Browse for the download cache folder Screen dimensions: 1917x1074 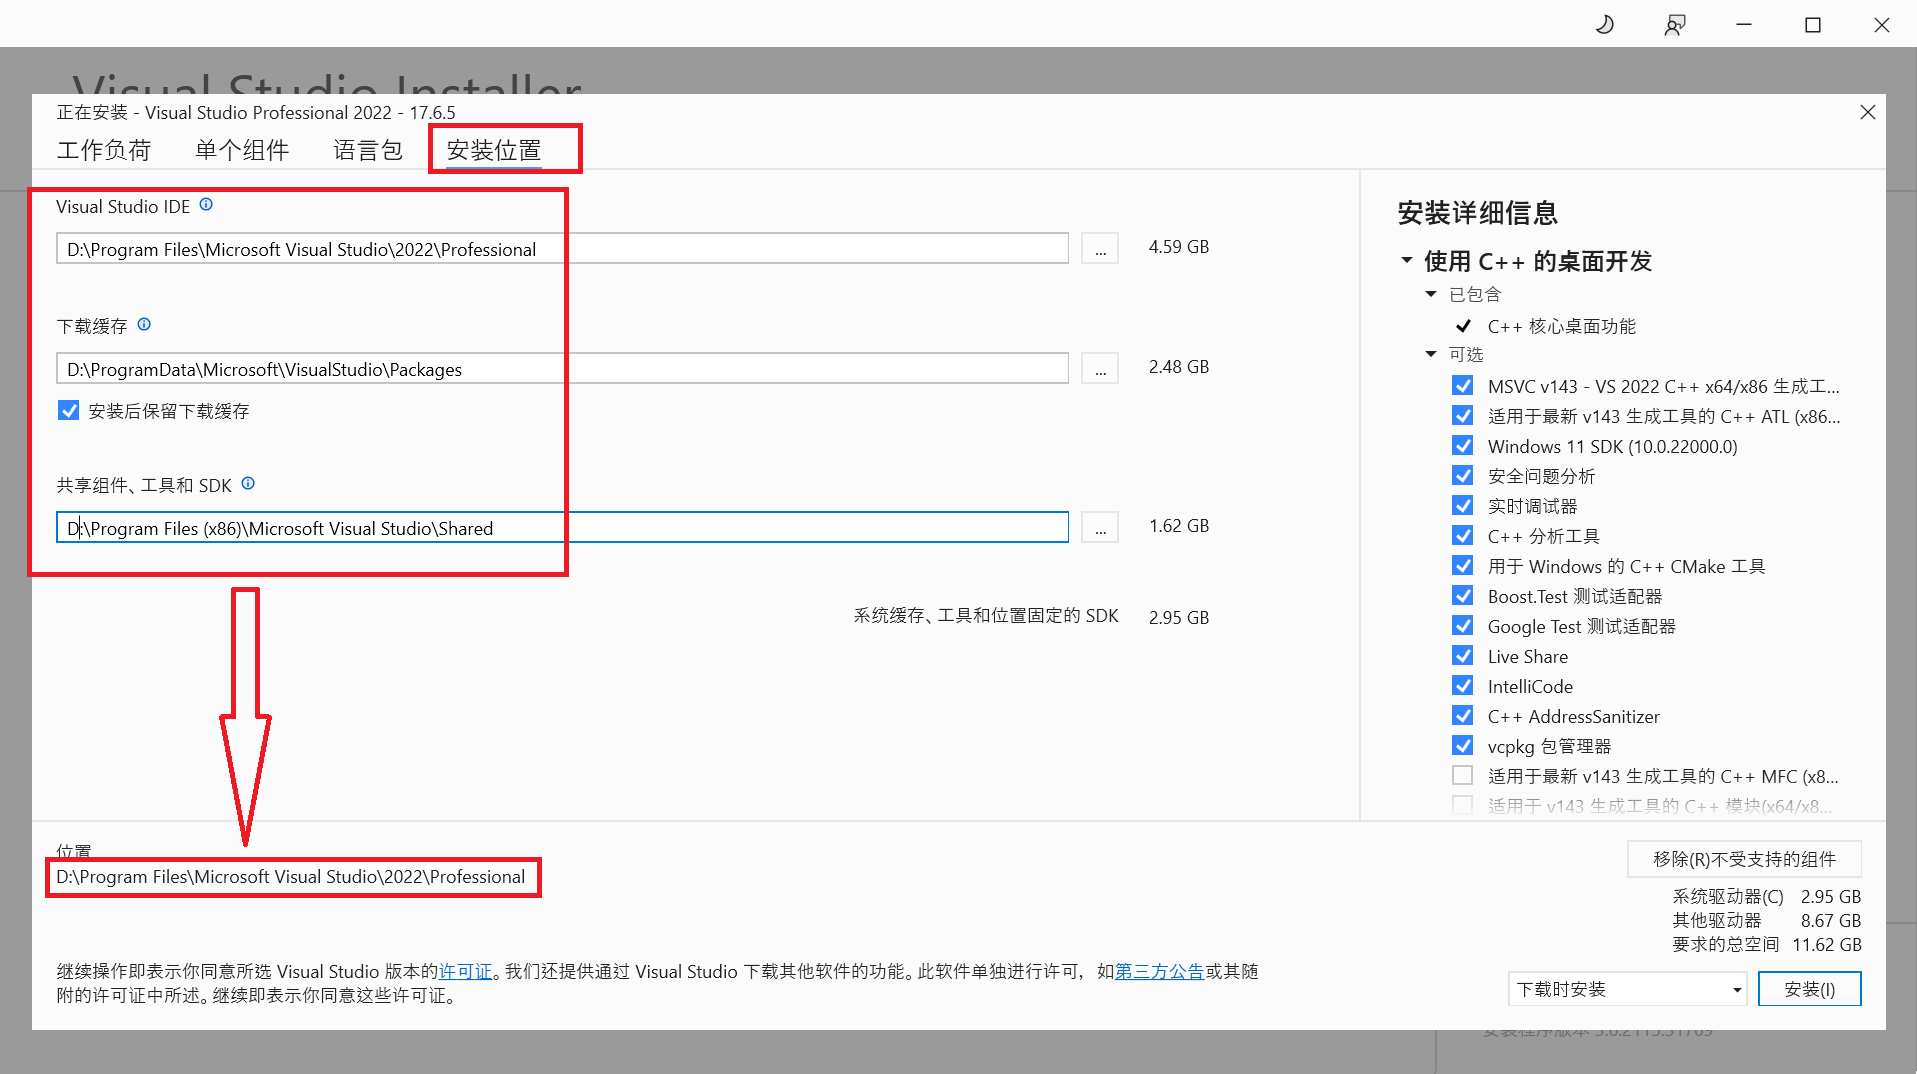coord(1099,369)
